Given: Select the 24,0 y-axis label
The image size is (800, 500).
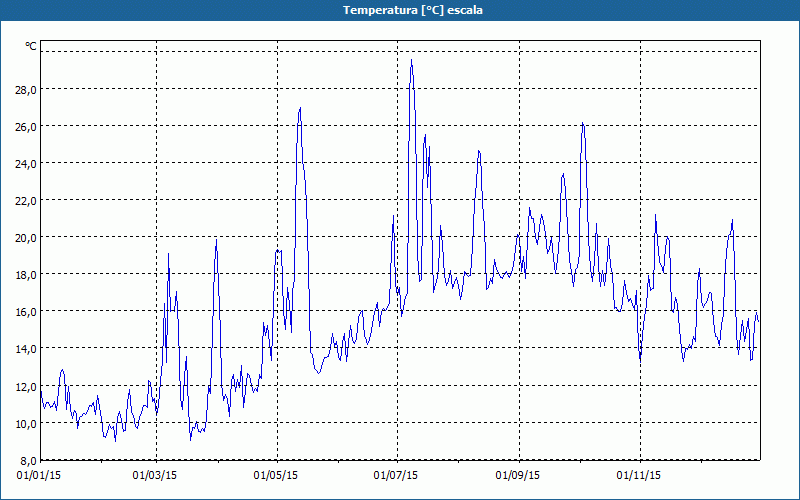Looking at the screenshot, I should point(26,164).
